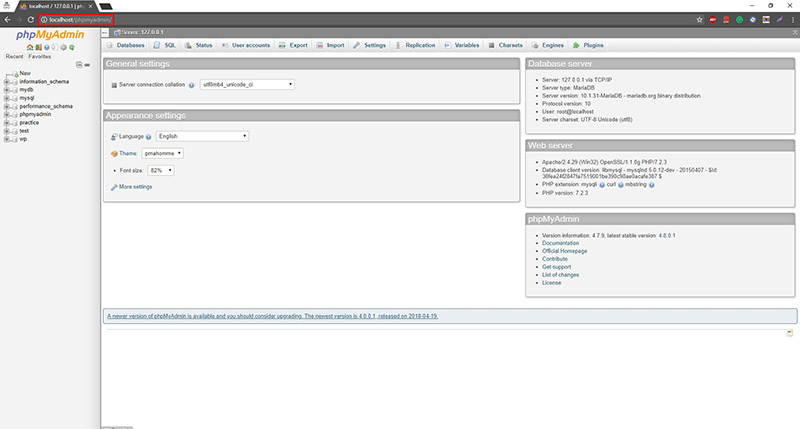This screenshot has height=429, width=800.
Task: Click the Get support link
Action: point(556,267)
